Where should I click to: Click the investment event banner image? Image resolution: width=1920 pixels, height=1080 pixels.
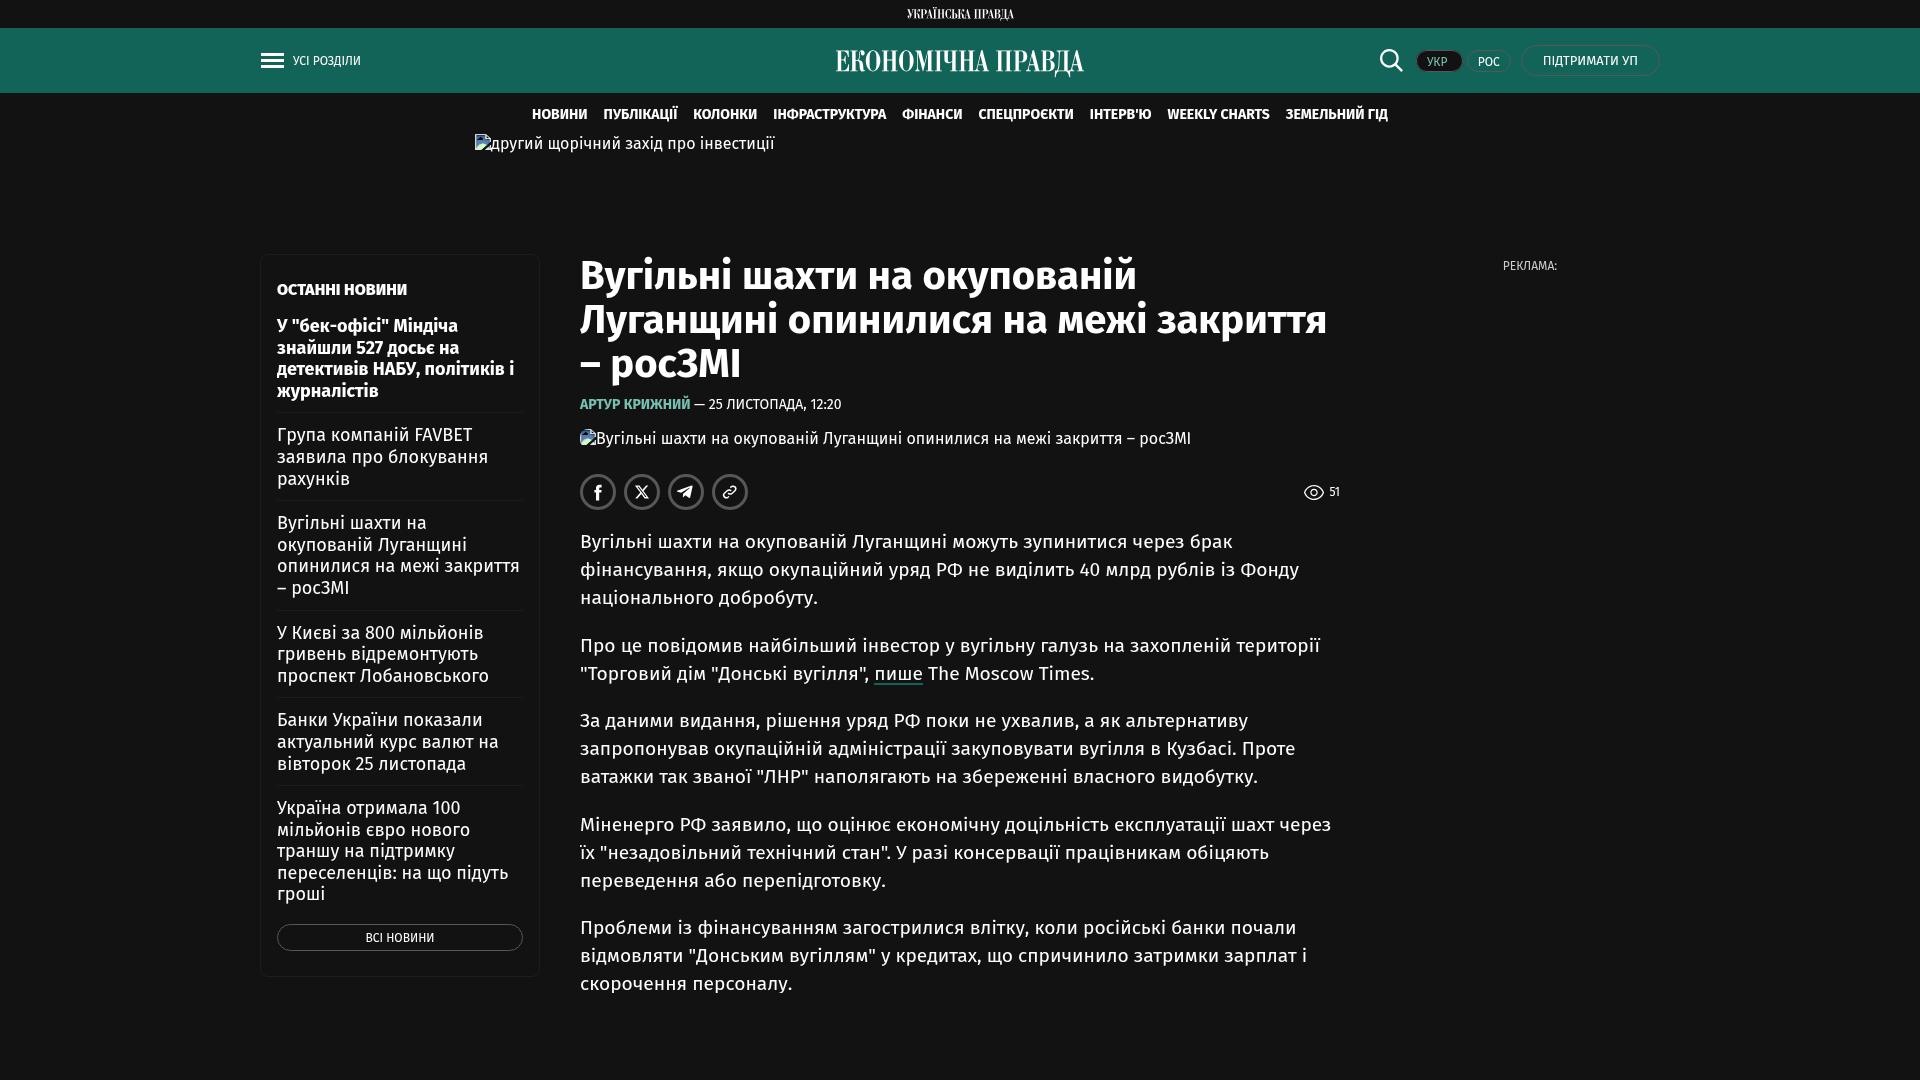pos(624,144)
